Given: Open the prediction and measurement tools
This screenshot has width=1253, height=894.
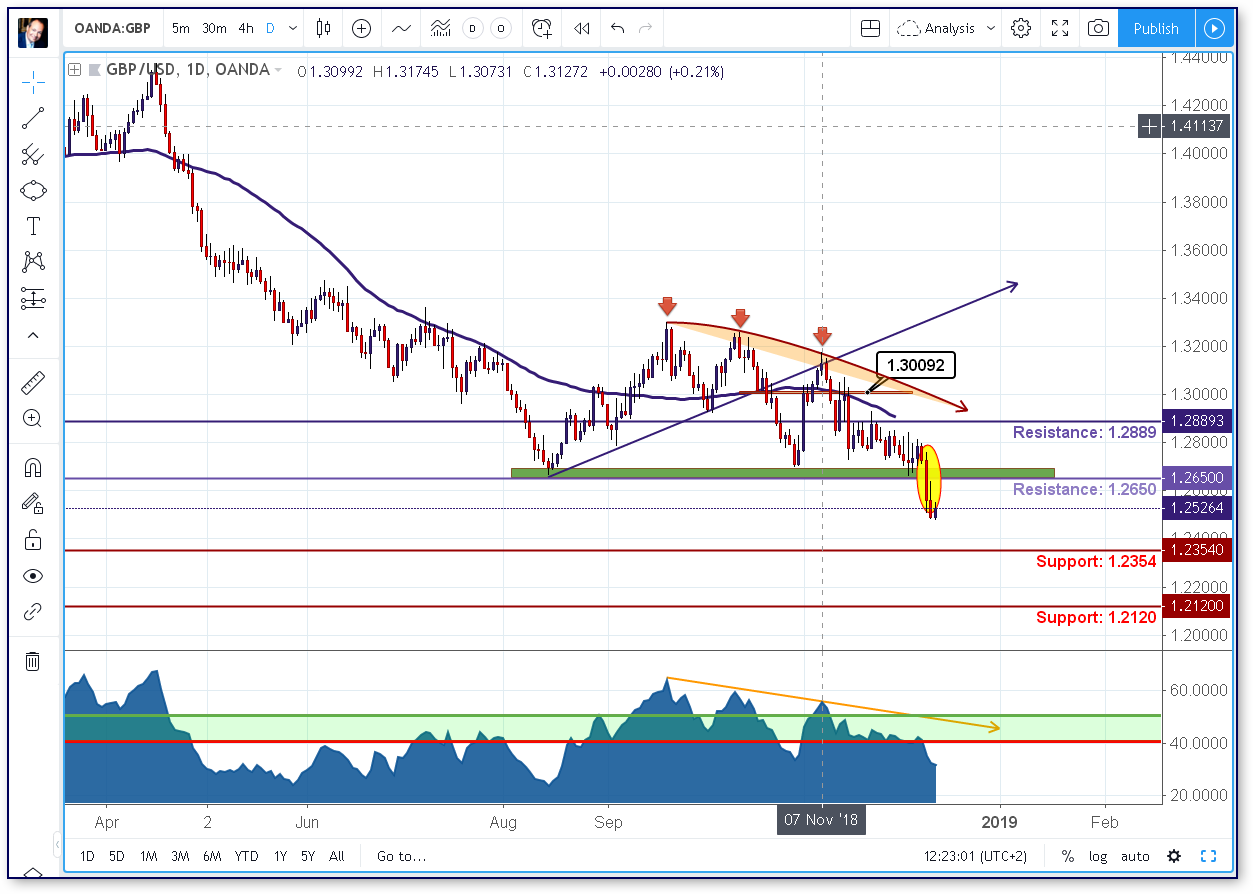Looking at the screenshot, I should (x=33, y=298).
